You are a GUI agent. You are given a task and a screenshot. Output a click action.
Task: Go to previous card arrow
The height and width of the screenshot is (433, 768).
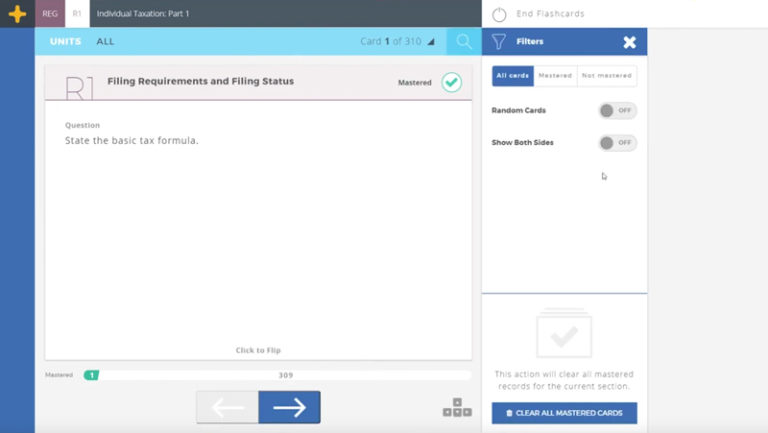point(228,407)
